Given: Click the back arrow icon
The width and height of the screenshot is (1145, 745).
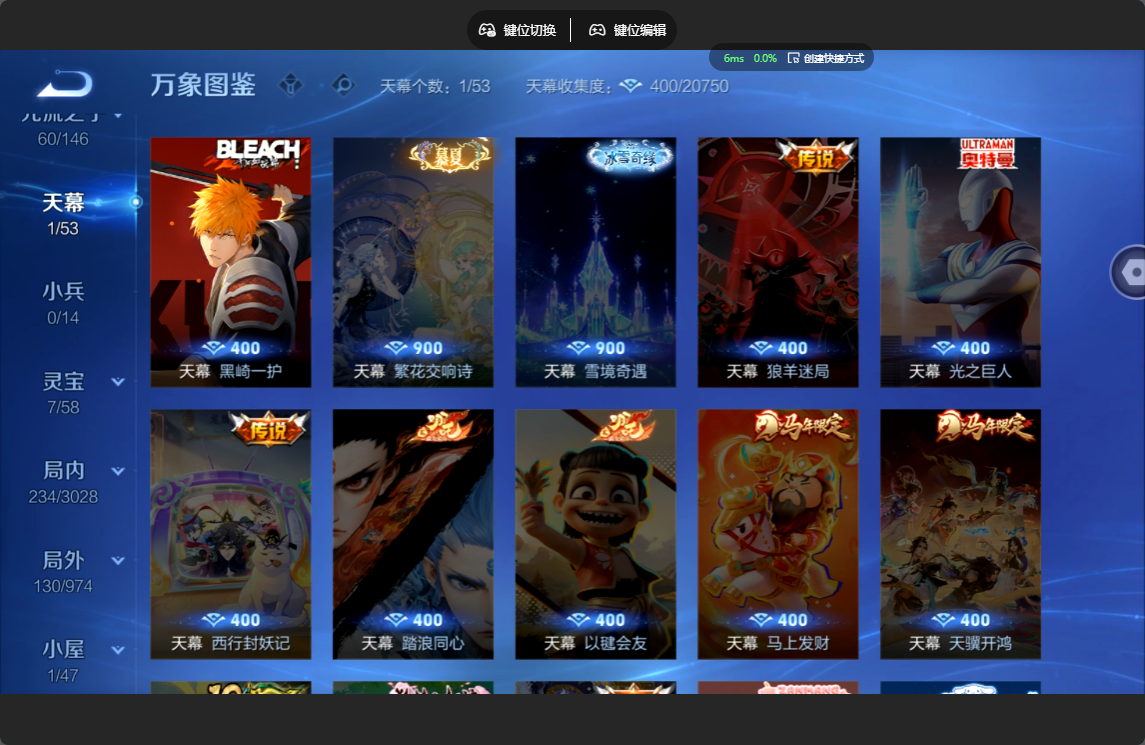Looking at the screenshot, I should 65,84.
